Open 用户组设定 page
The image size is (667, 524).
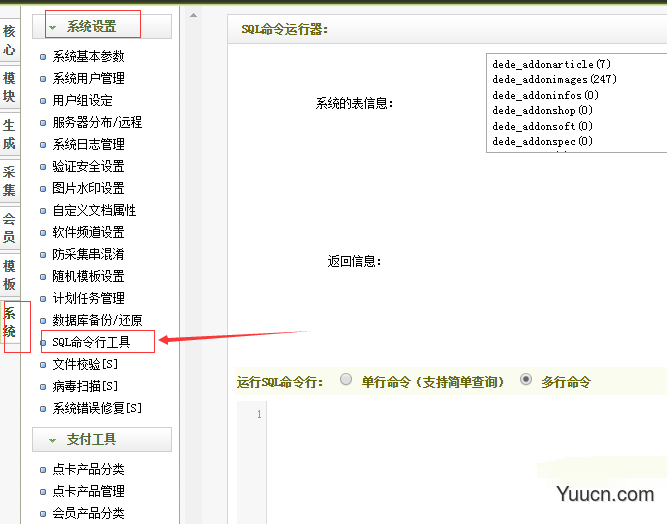click(x=82, y=100)
